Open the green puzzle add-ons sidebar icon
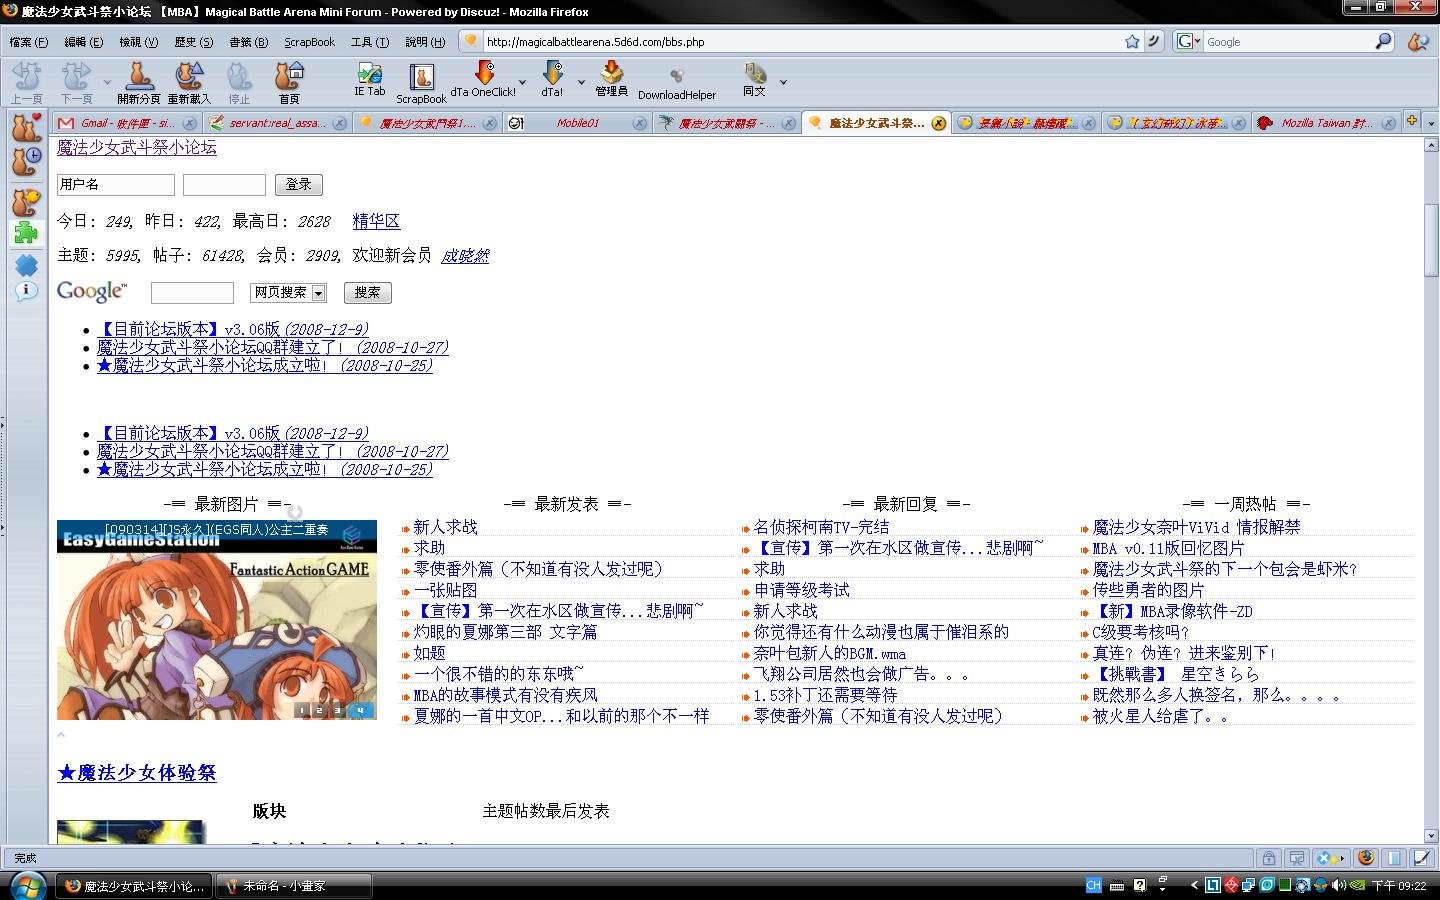This screenshot has width=1440, height=900. [26, 233]
